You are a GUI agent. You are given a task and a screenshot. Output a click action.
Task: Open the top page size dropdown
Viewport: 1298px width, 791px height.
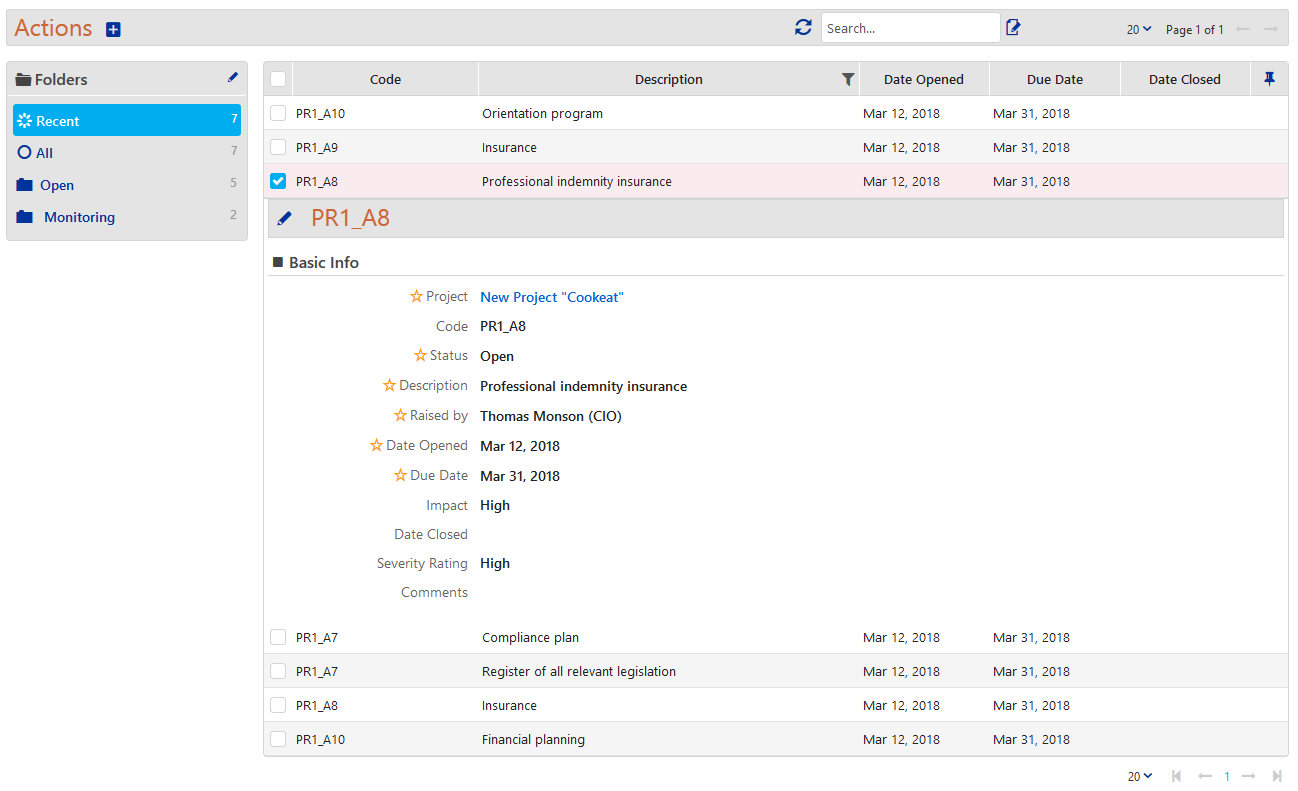coord(1139,30)
